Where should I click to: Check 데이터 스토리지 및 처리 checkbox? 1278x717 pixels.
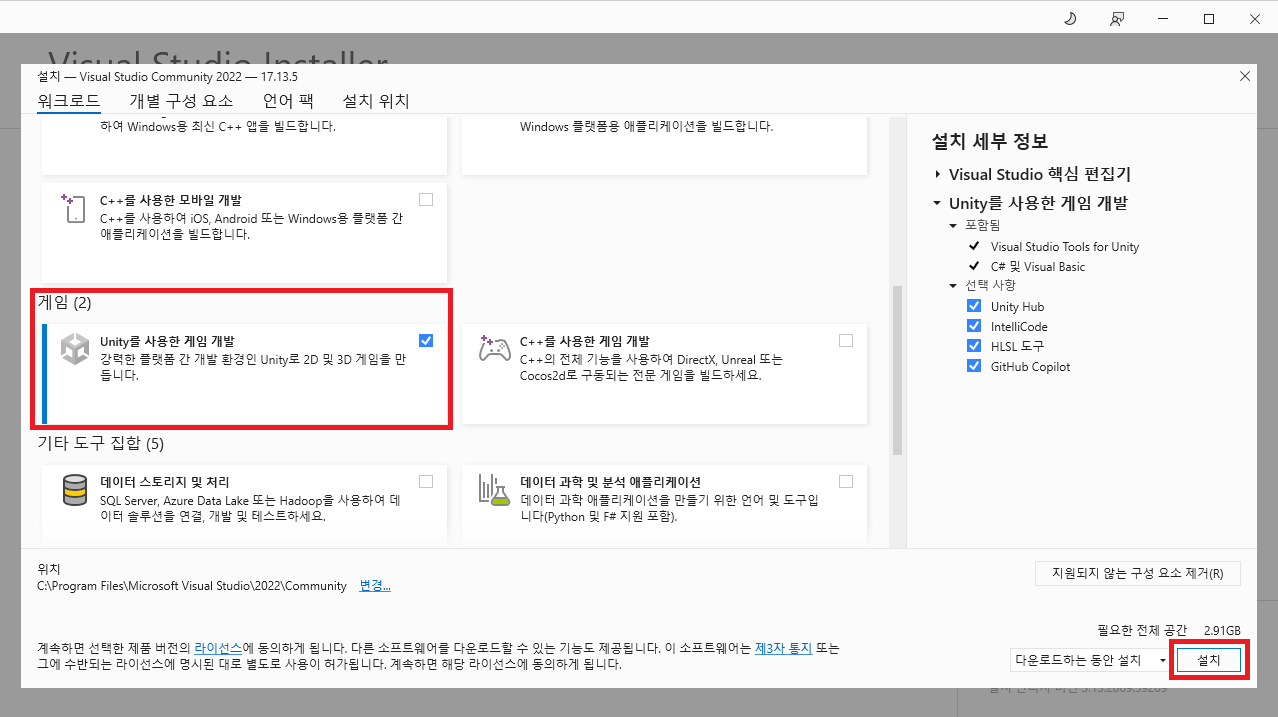(426, 481)
